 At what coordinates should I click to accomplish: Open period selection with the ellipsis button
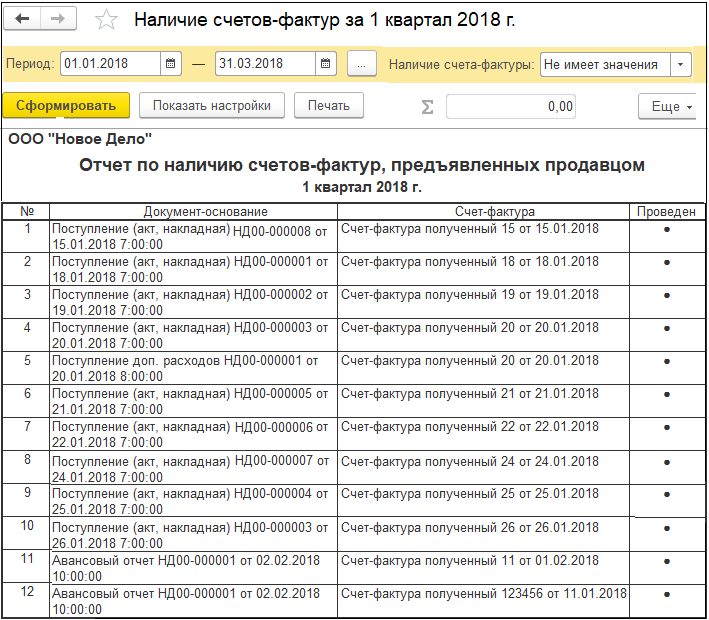tap(361, 63)
